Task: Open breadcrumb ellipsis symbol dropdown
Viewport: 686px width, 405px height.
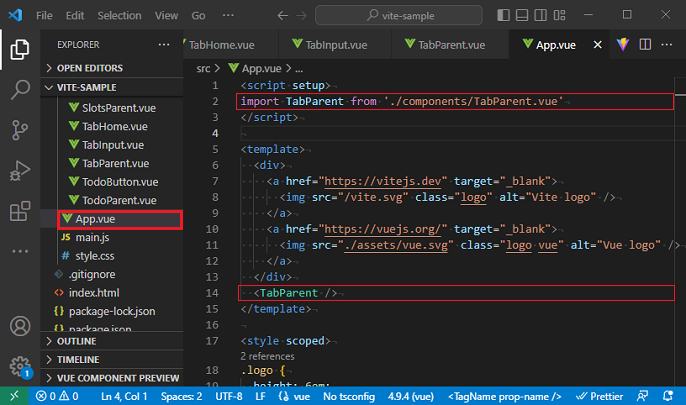Action: 299,69
